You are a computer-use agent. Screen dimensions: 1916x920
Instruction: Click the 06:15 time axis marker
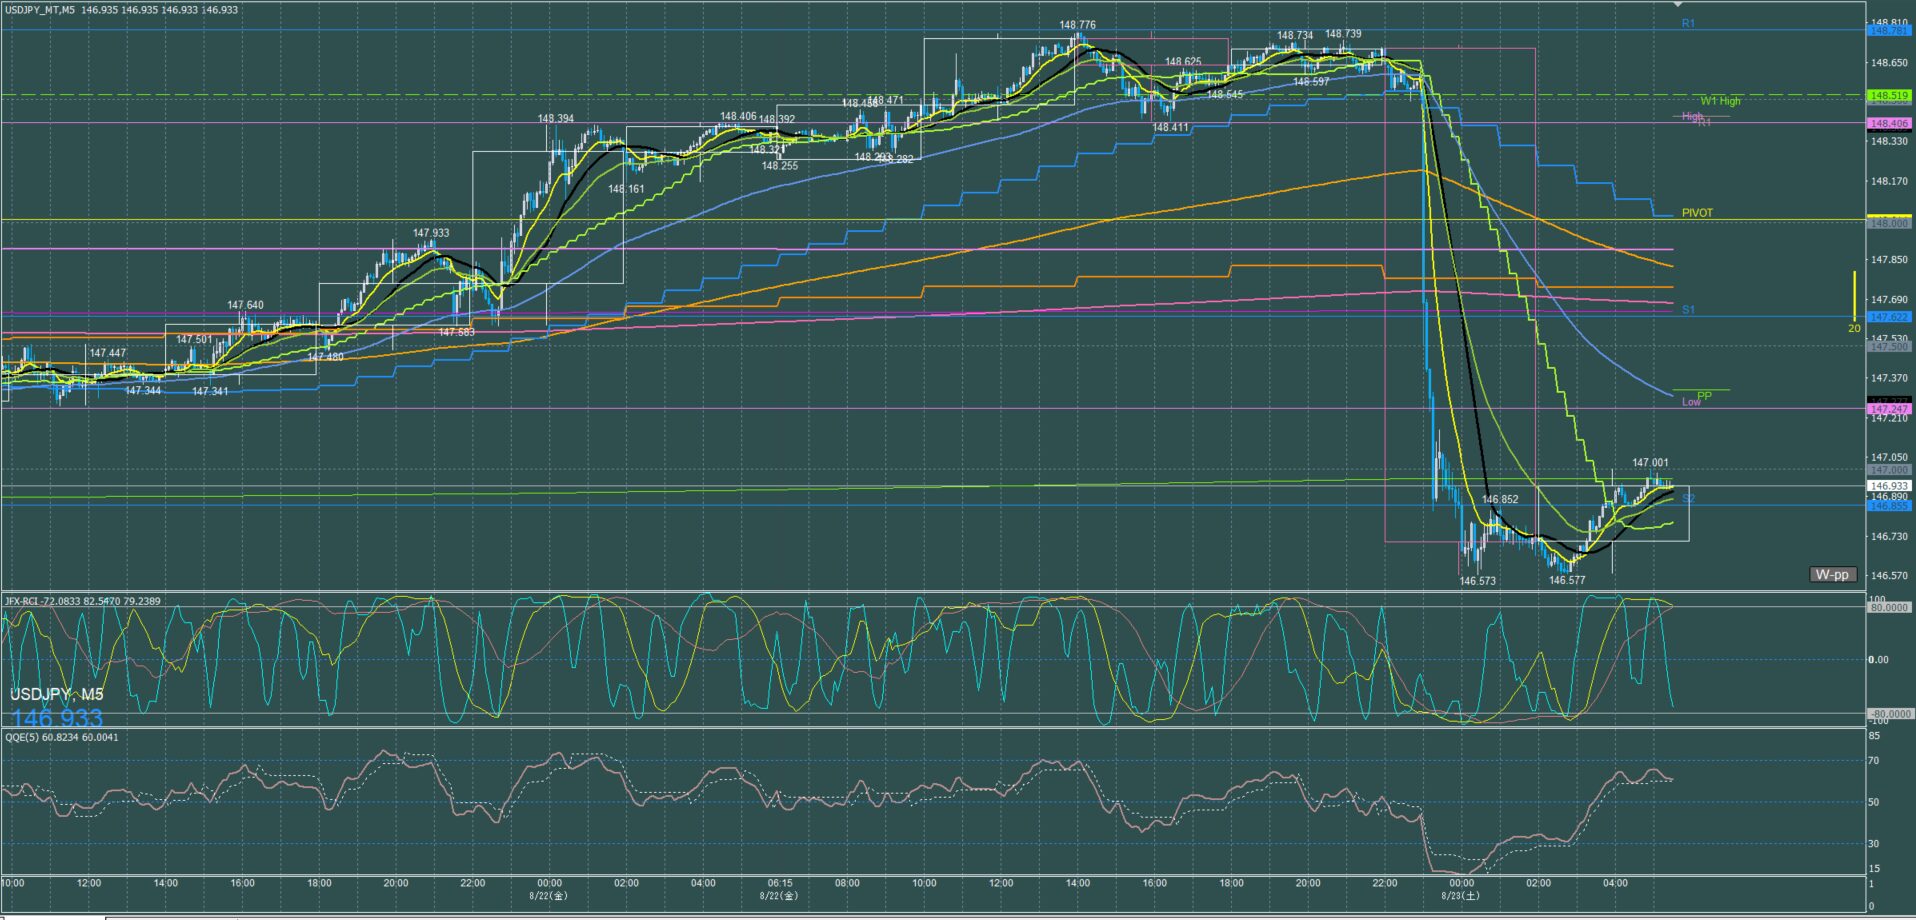click(780, 884)
